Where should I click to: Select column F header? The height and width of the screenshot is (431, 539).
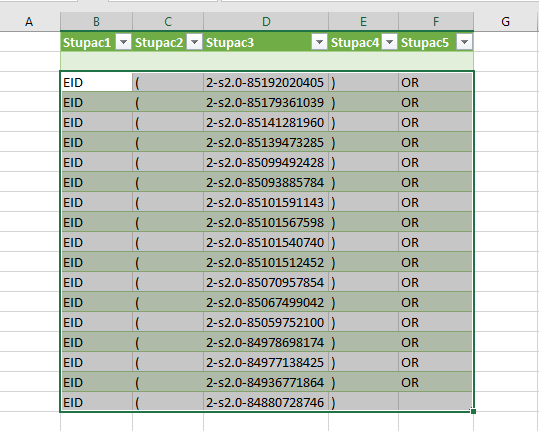(x=436, y=22)
